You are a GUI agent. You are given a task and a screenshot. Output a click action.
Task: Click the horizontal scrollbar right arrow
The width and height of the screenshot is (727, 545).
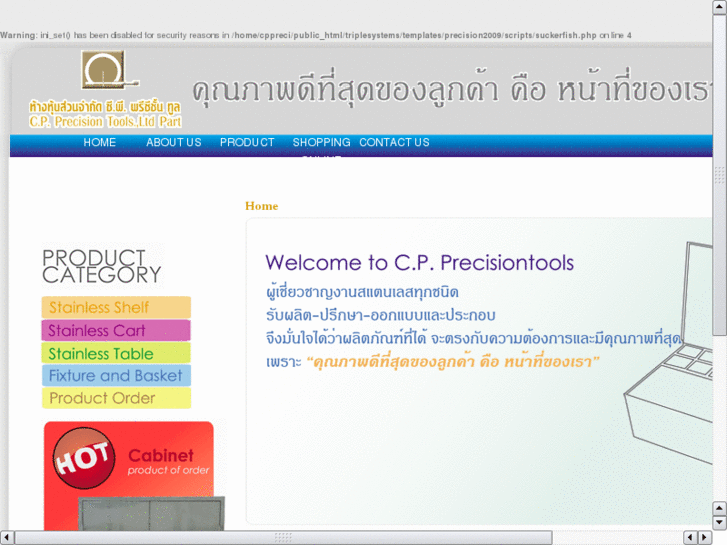[x=705, y=537]
